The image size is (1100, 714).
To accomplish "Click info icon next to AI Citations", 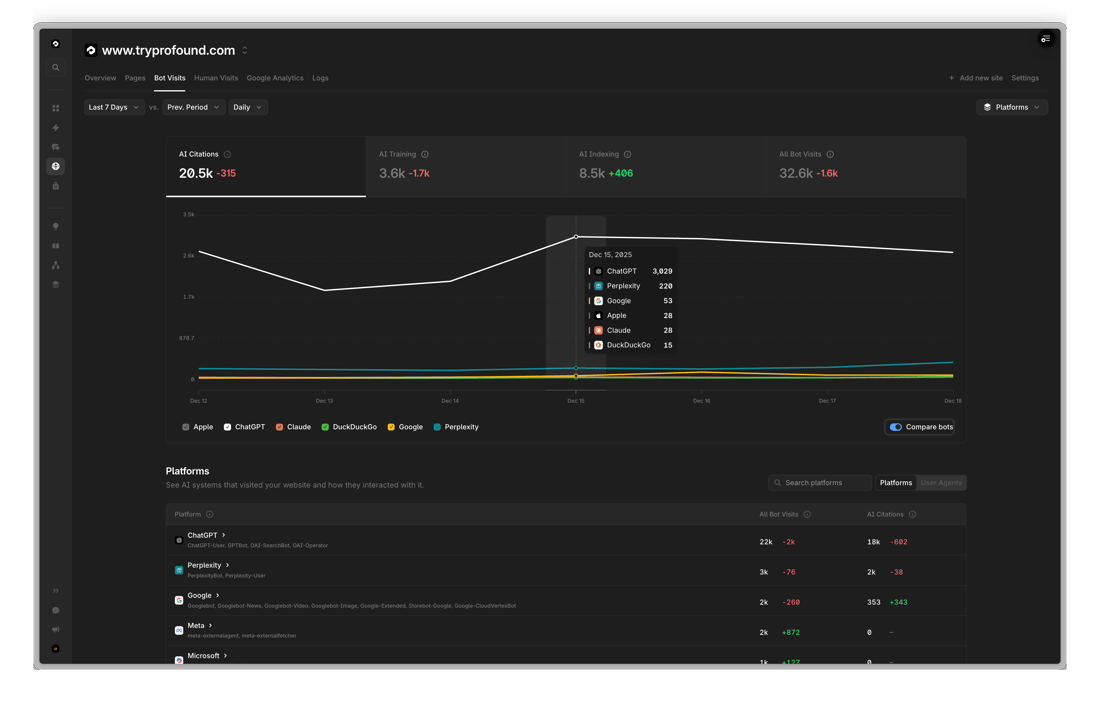I will (x=227, y=154).
